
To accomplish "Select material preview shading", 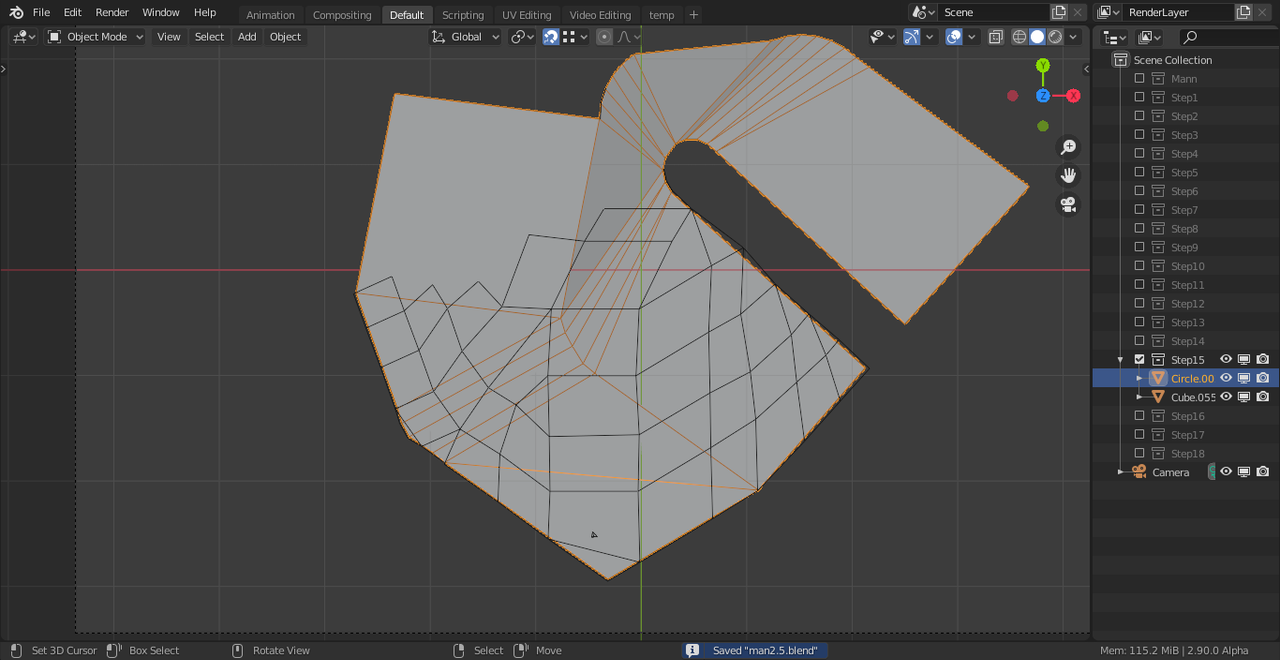I will (x=1055, y=37).
